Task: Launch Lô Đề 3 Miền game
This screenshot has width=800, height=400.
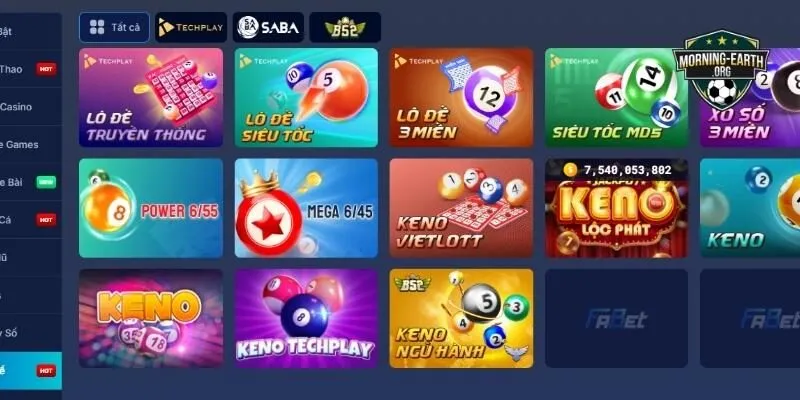Action: (x=461, y=97)
